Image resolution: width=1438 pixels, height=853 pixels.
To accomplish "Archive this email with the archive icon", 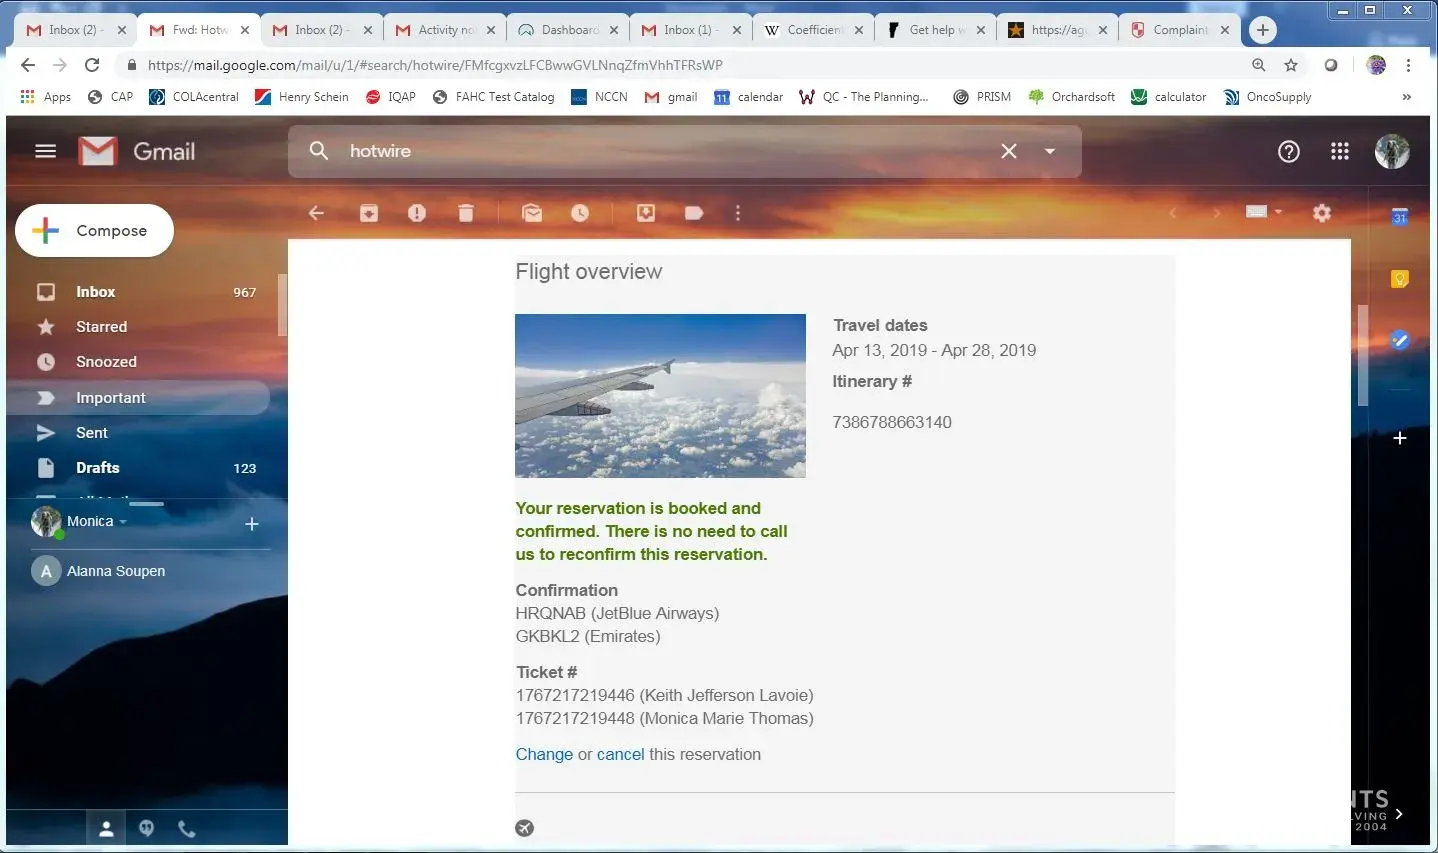I will (369, 213).
